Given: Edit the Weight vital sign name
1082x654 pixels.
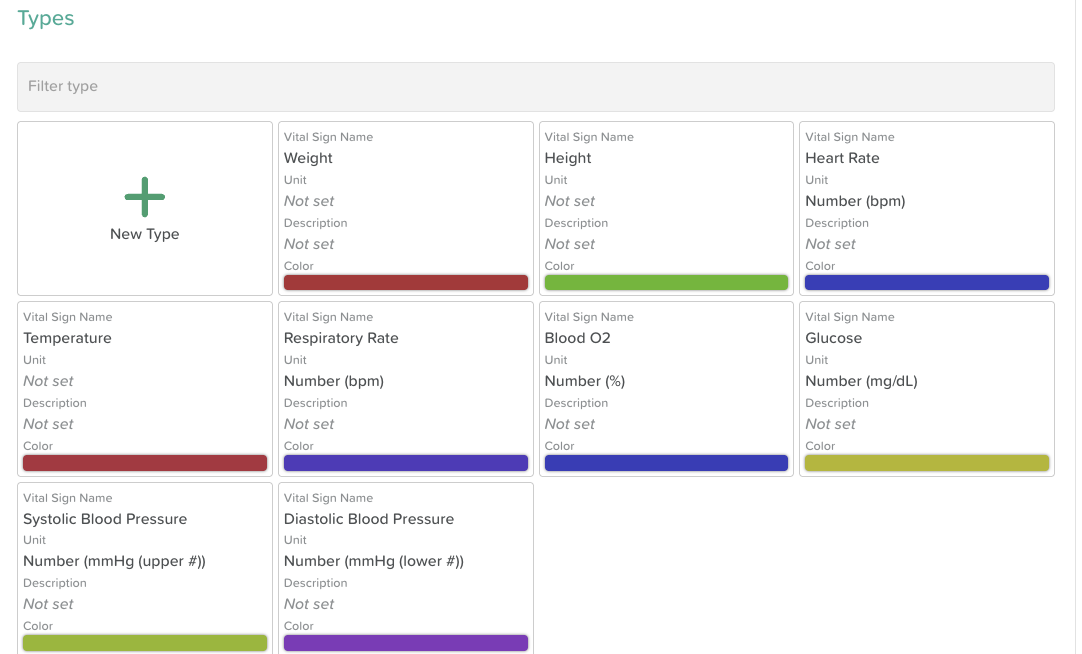Looking at the screenshot, I should click(308, 158).
